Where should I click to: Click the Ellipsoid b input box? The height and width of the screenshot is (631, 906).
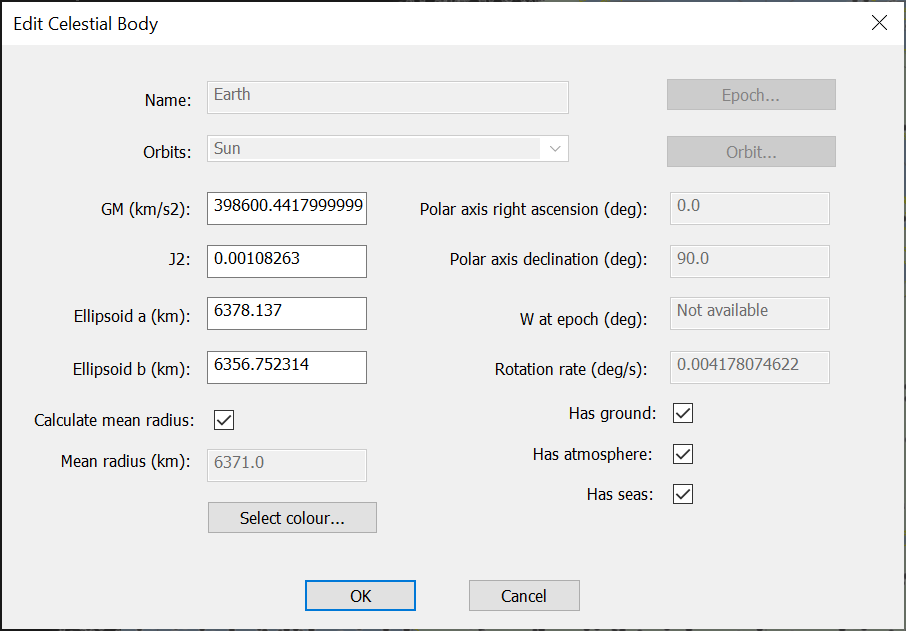[x=287, y=366]
